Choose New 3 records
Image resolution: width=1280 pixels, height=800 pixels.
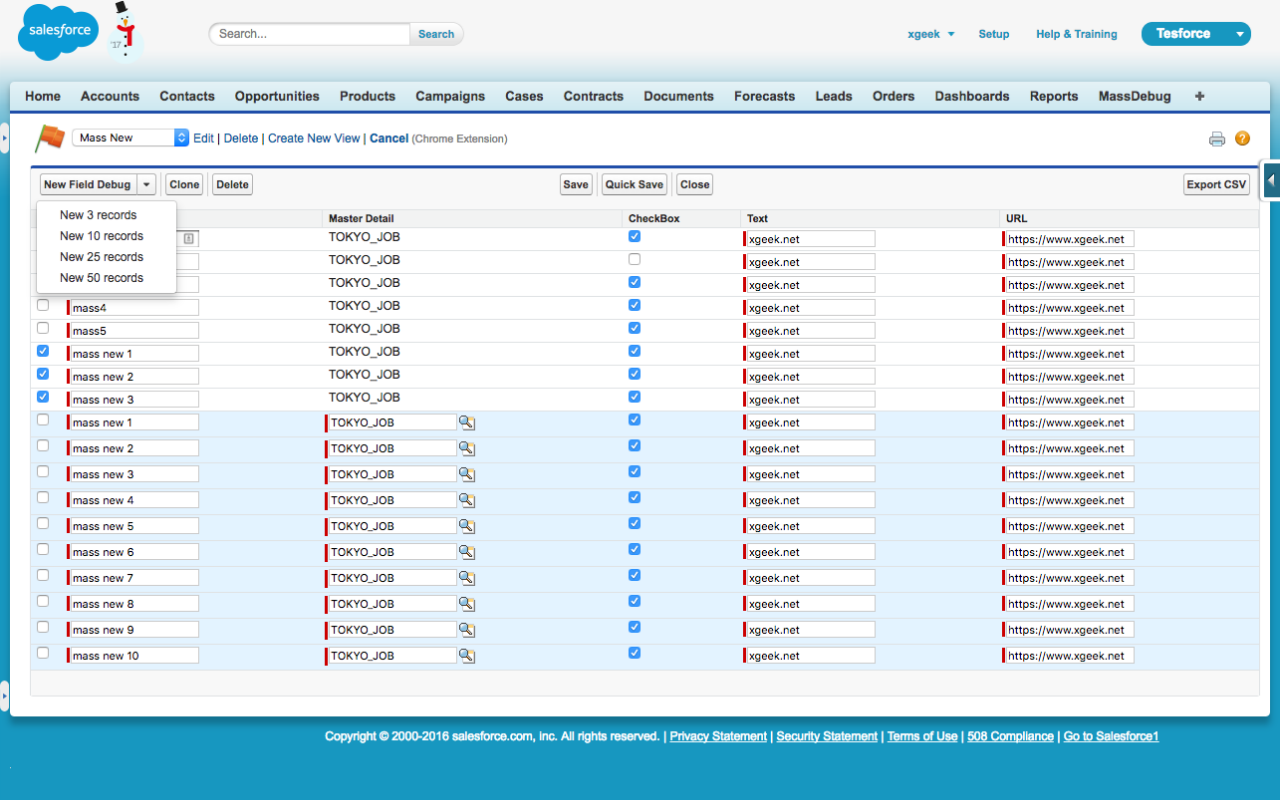click(x=98, y=215)
